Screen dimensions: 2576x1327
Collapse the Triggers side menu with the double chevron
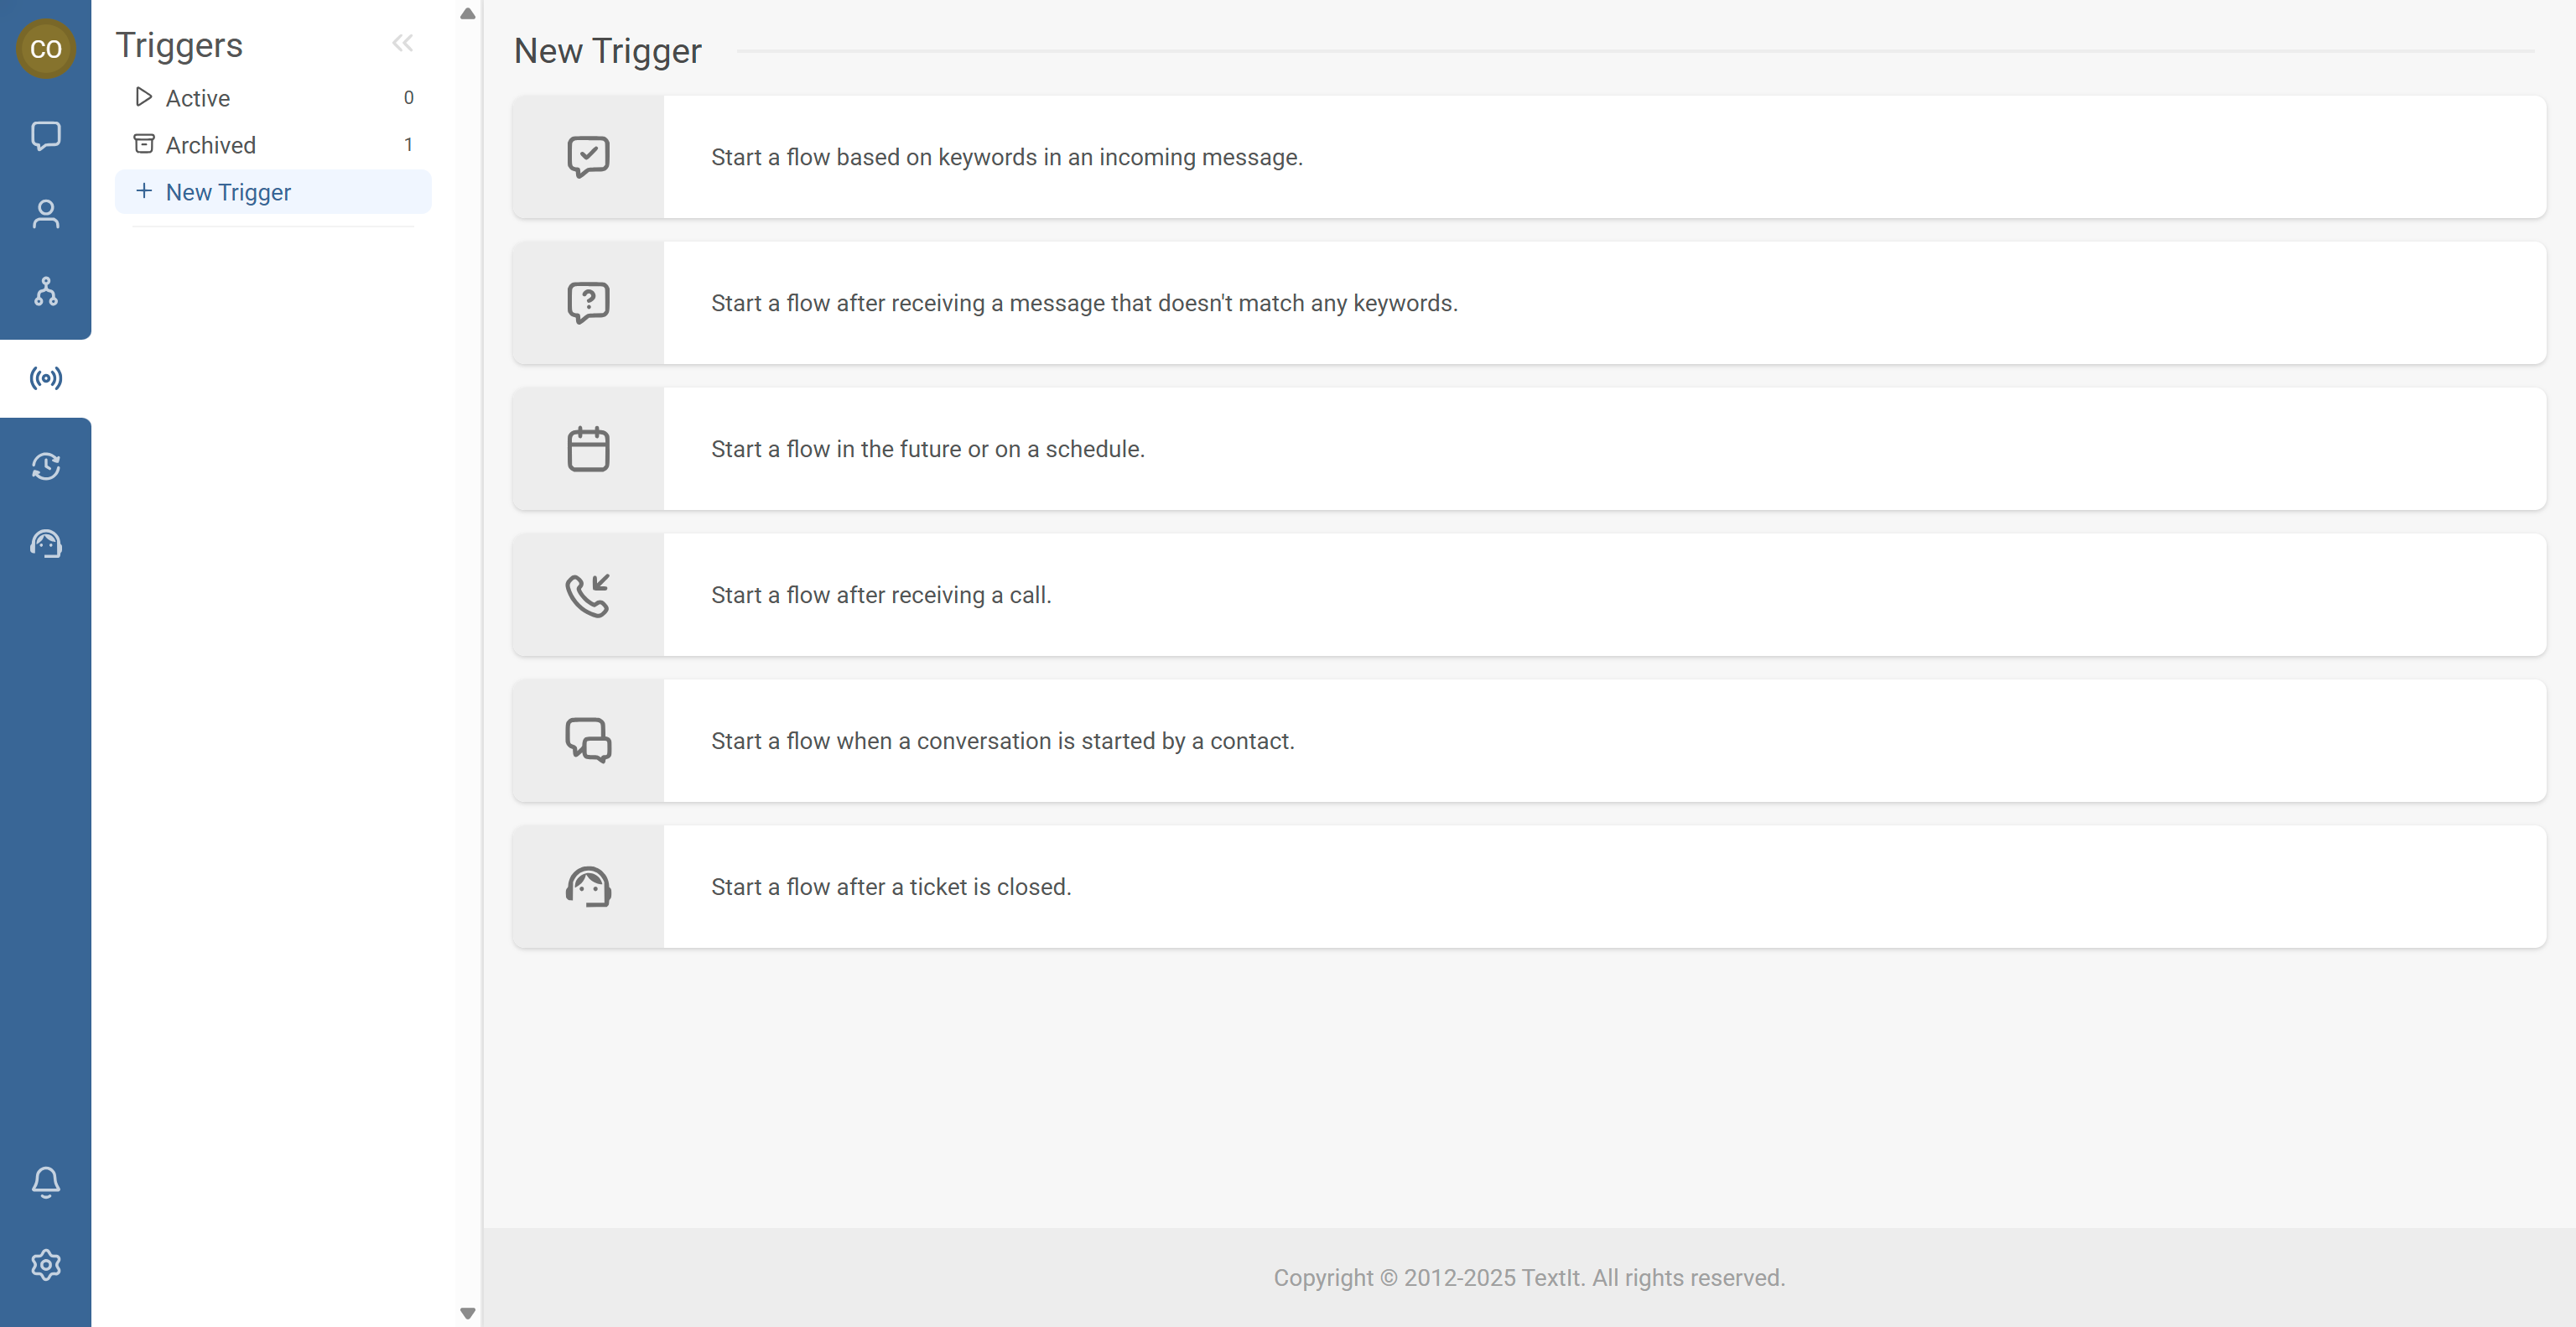pos(402,43)
